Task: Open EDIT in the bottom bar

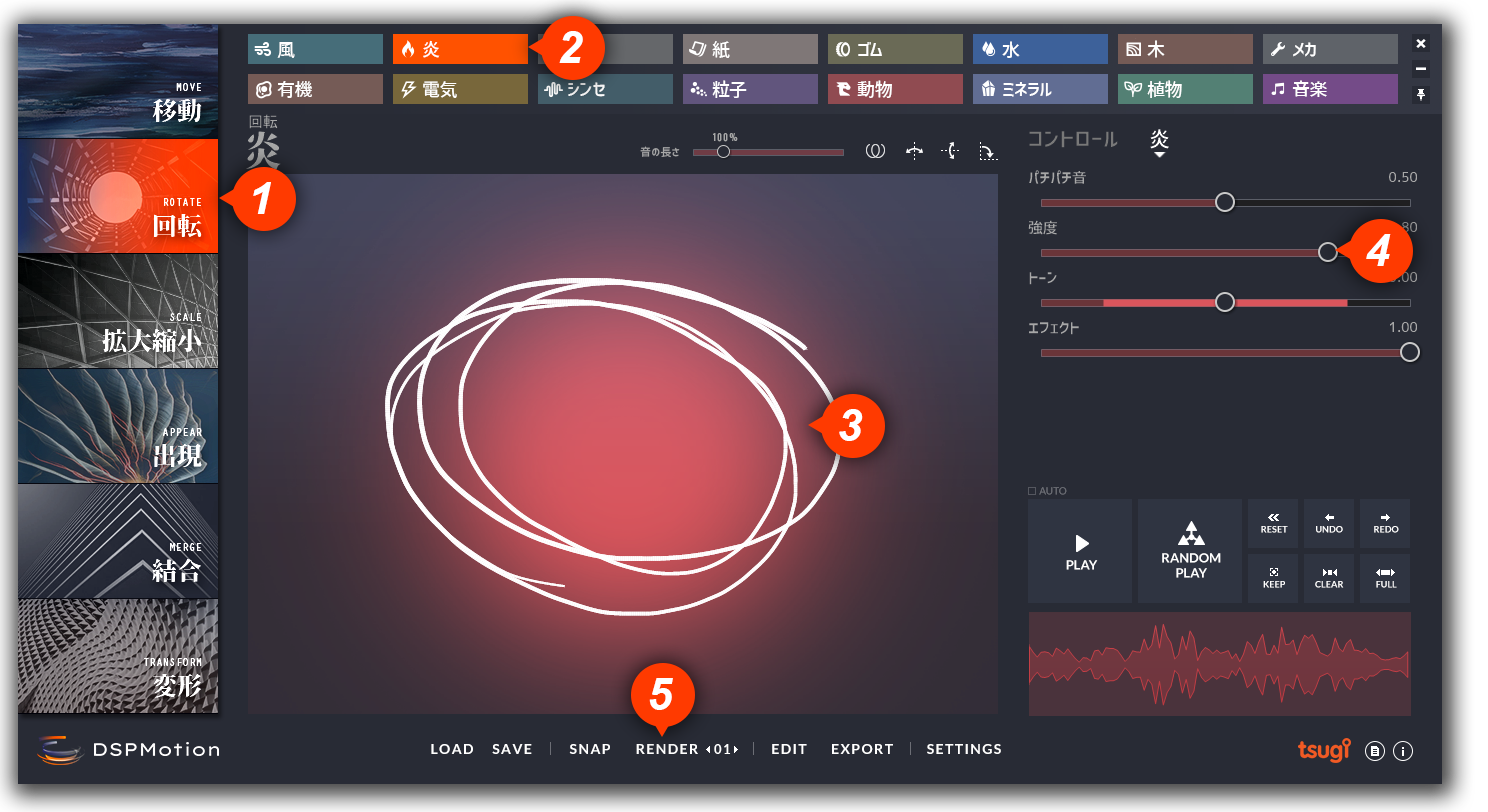Action: tap(789, 749)
